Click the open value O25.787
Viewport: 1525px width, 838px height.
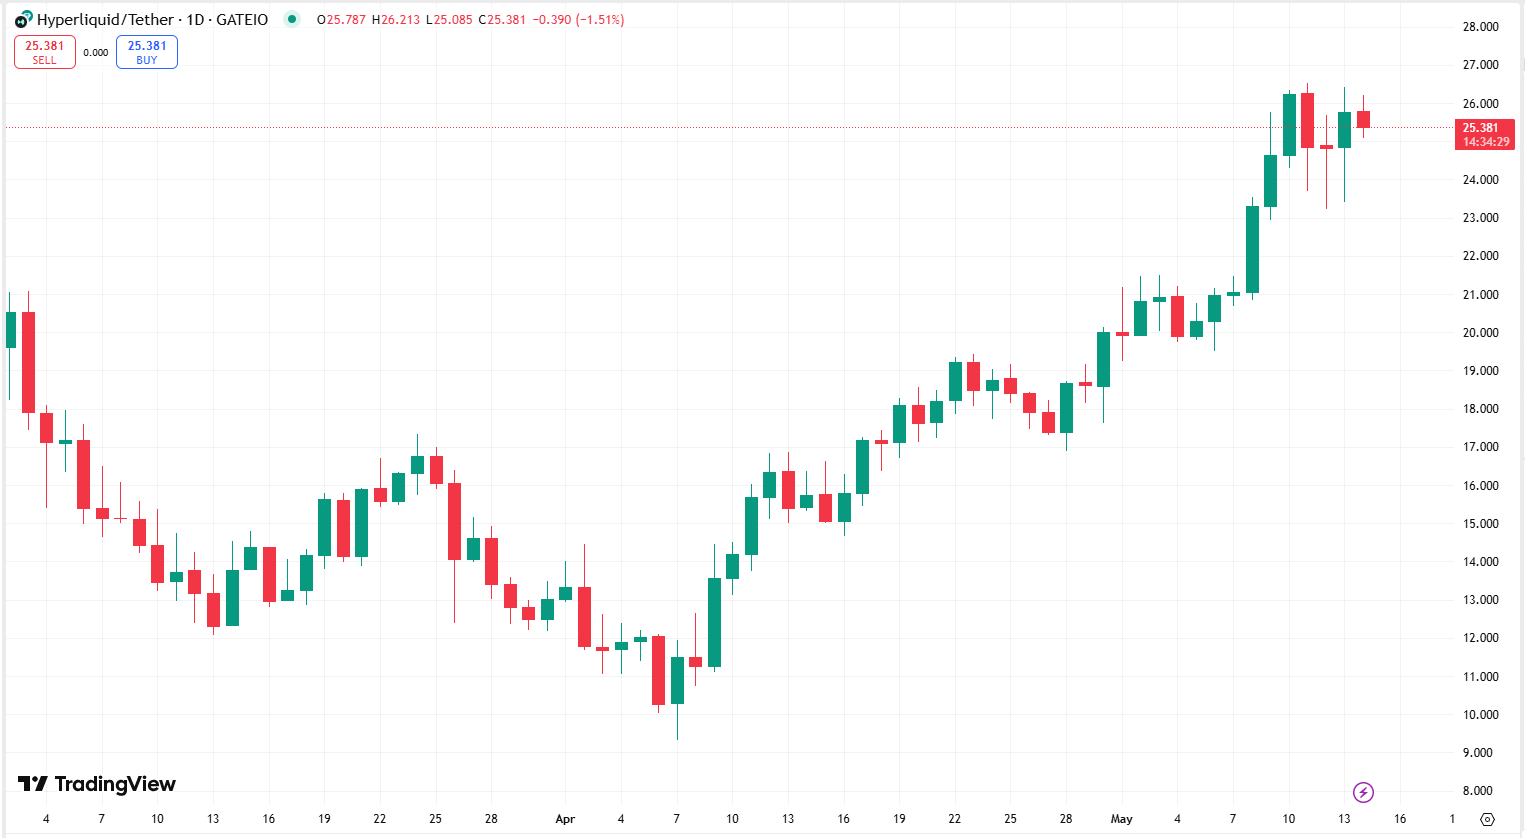pyautogui.click(x=341, y=20)
